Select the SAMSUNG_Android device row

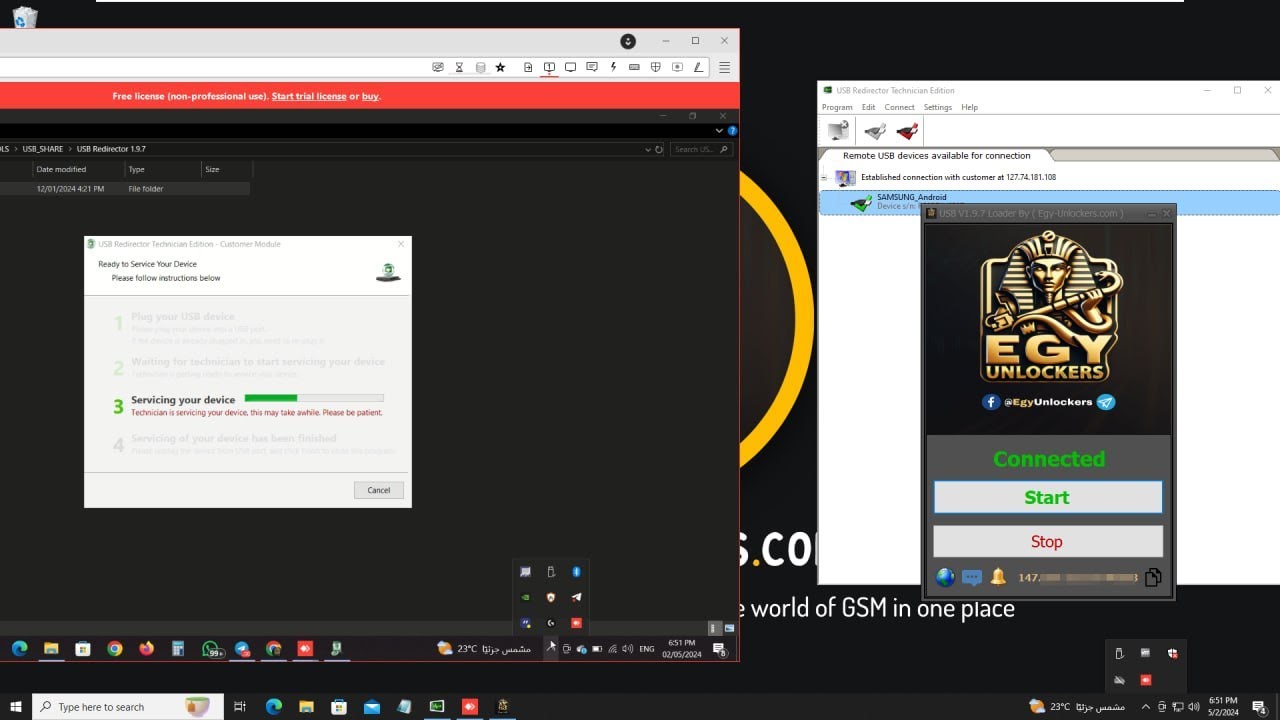[1049, 202]
